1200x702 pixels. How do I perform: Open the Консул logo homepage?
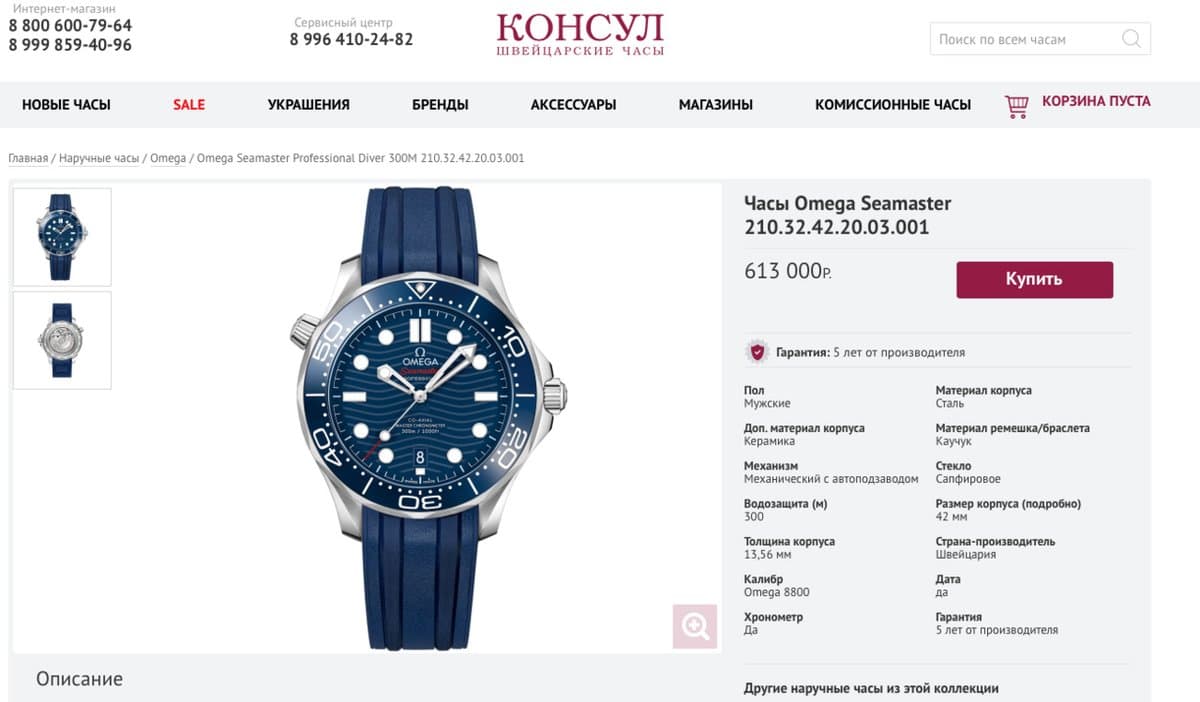pos(580,34)
